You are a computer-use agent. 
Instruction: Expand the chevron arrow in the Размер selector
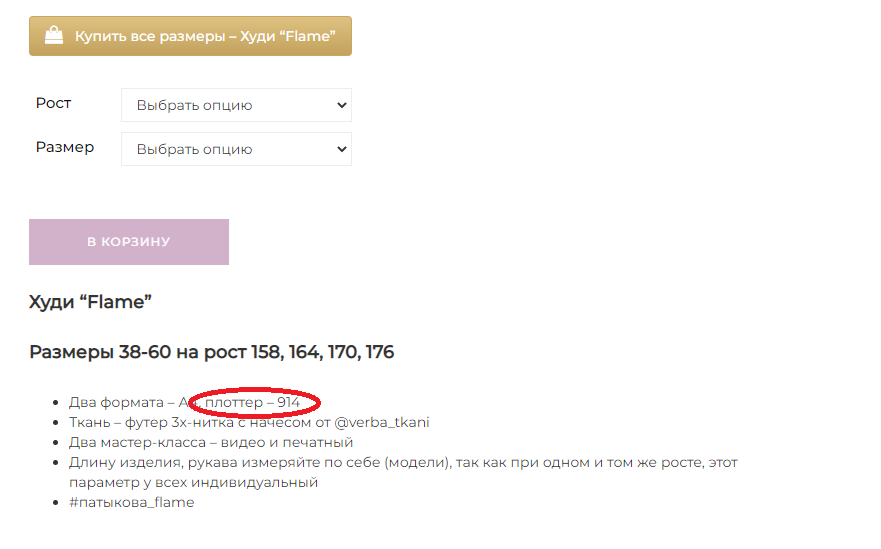341,149
